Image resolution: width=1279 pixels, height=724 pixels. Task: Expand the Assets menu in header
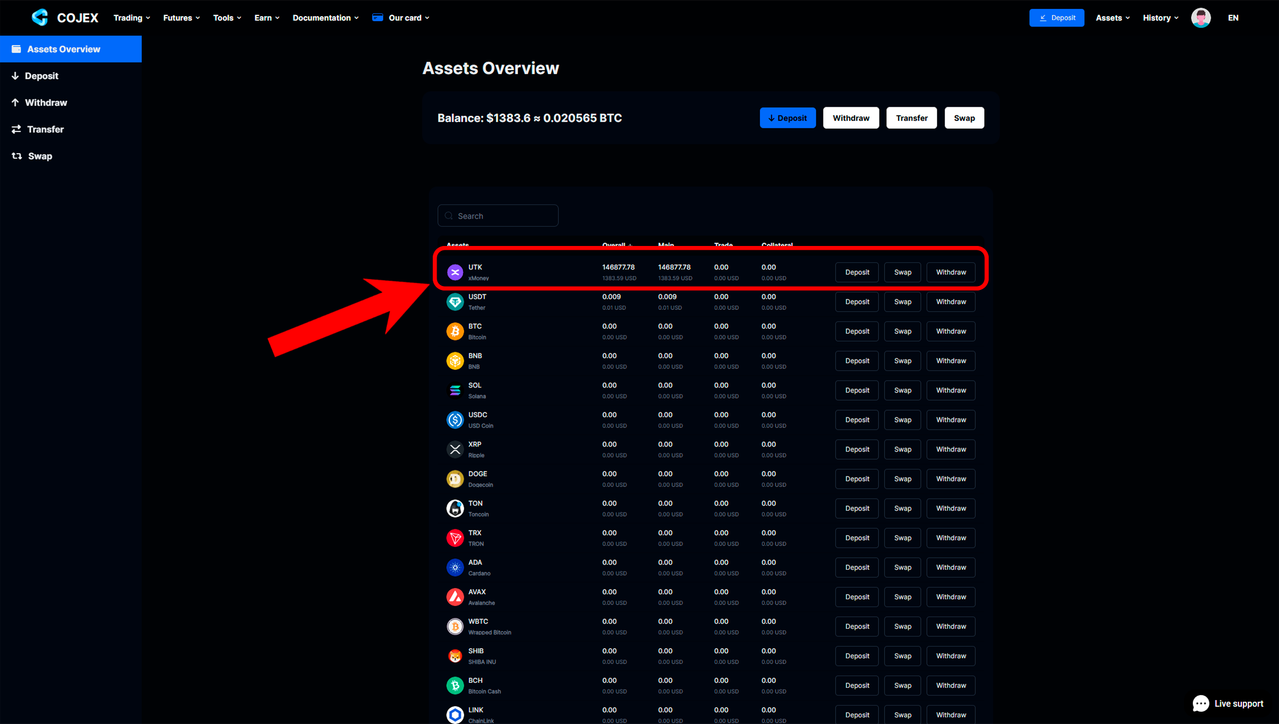coord(1113,18)
